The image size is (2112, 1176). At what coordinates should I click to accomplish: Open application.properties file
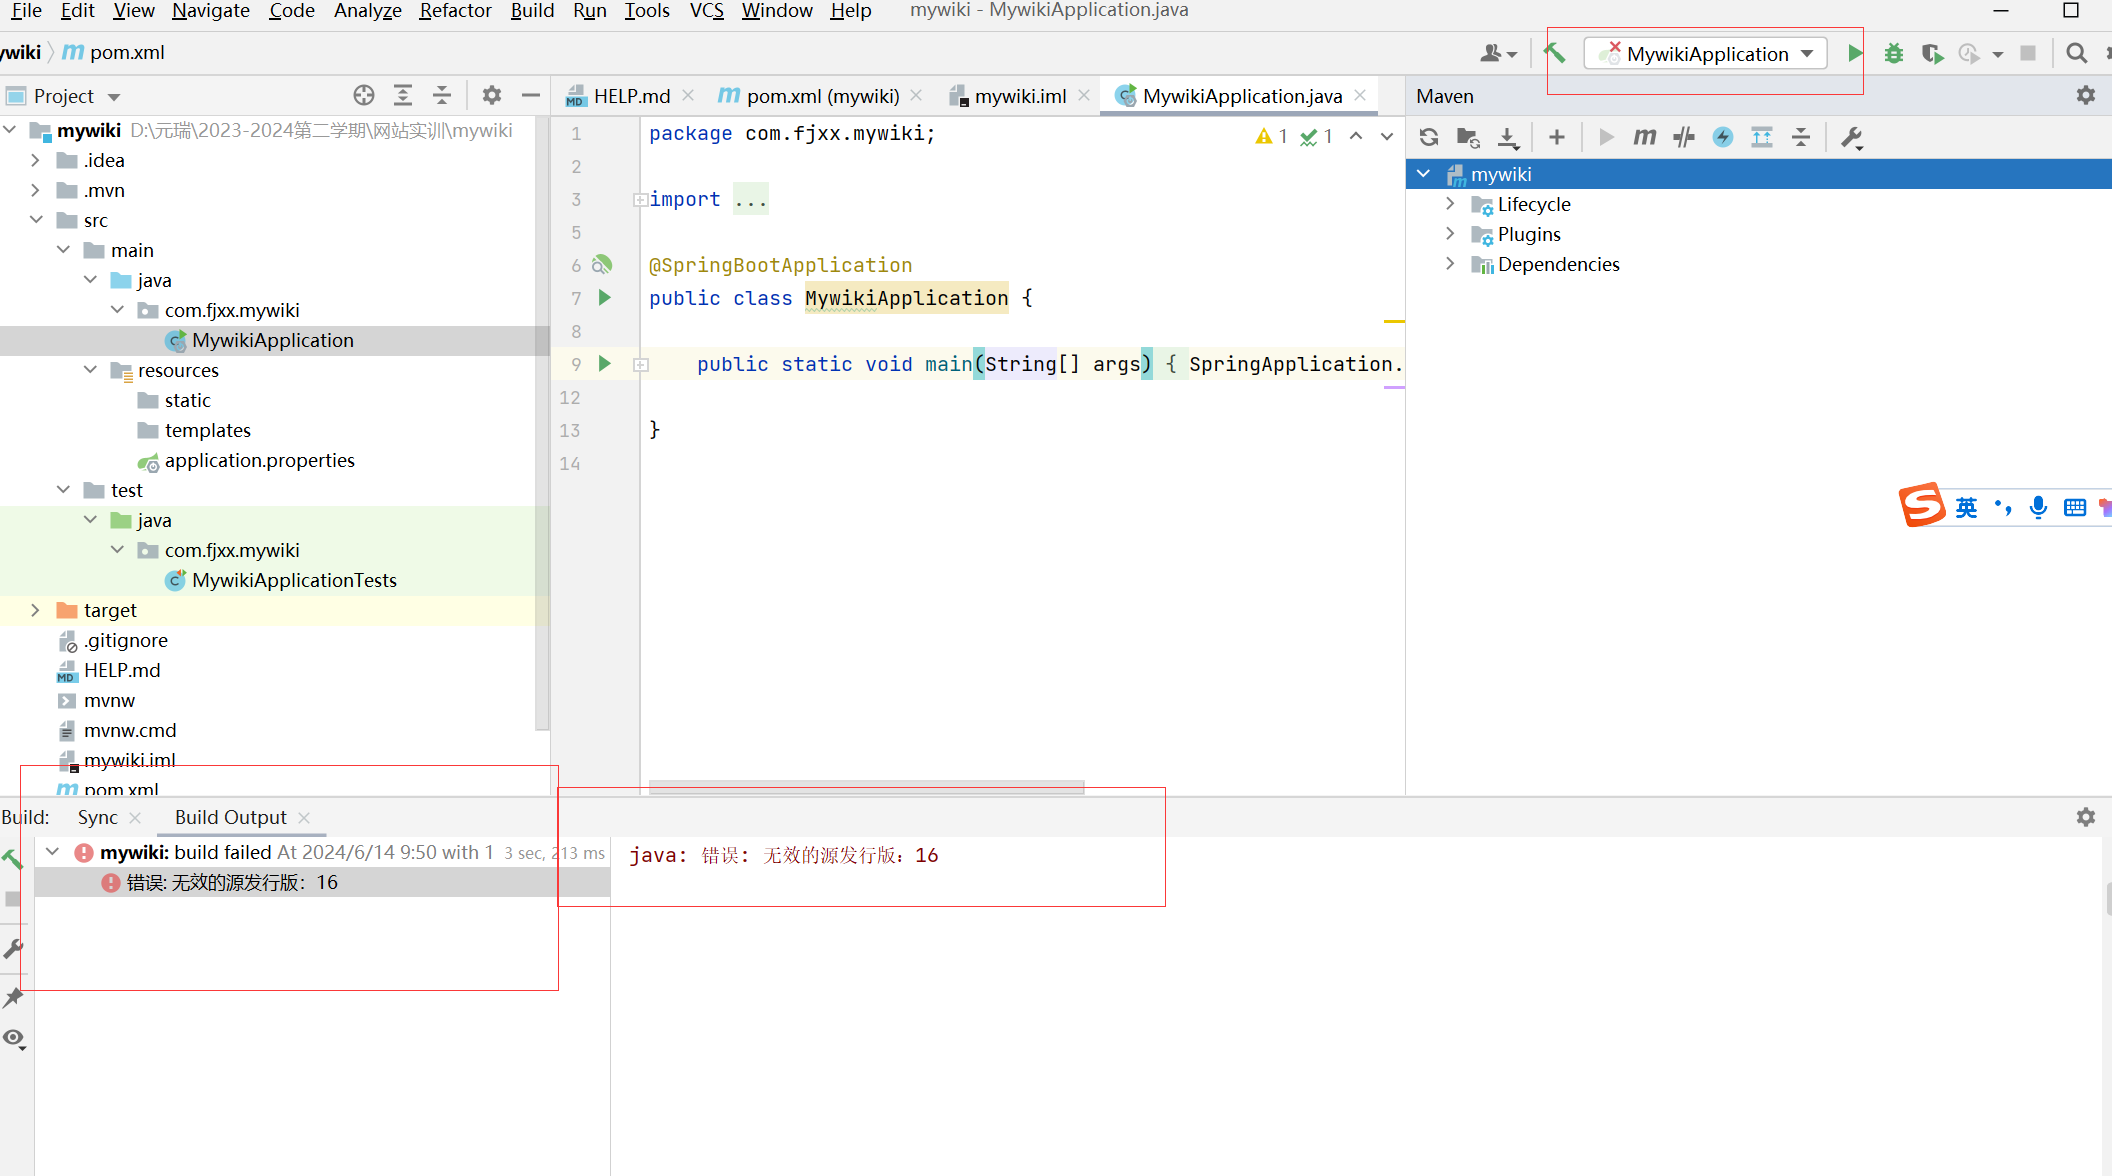259,460
